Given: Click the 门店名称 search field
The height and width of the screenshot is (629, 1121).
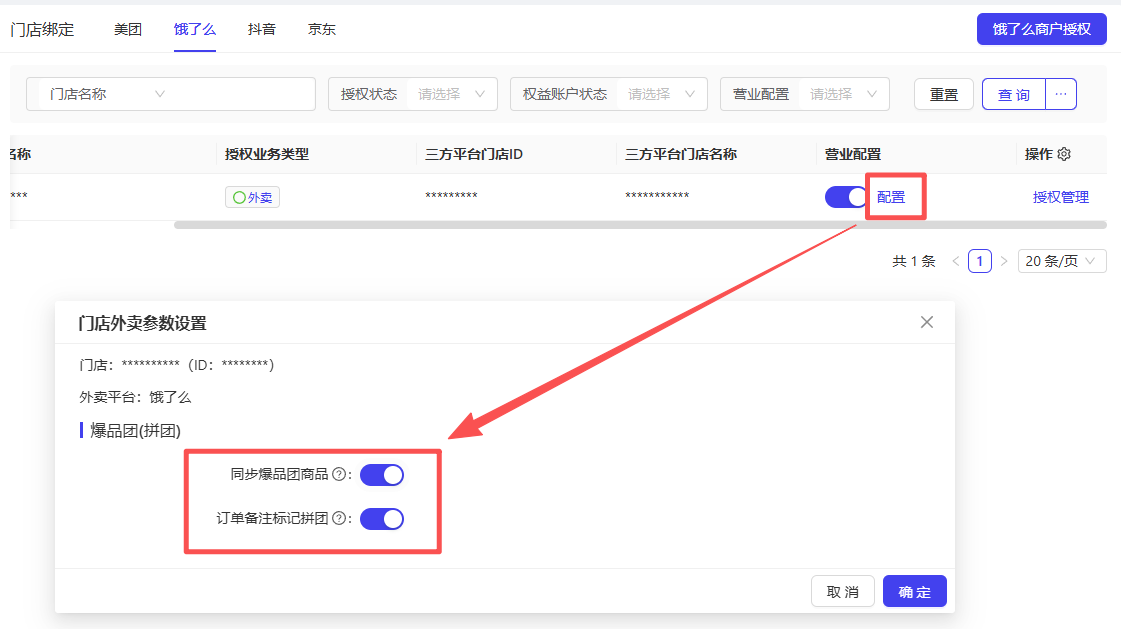Looking at the screenshot, I should pos(240,94).
